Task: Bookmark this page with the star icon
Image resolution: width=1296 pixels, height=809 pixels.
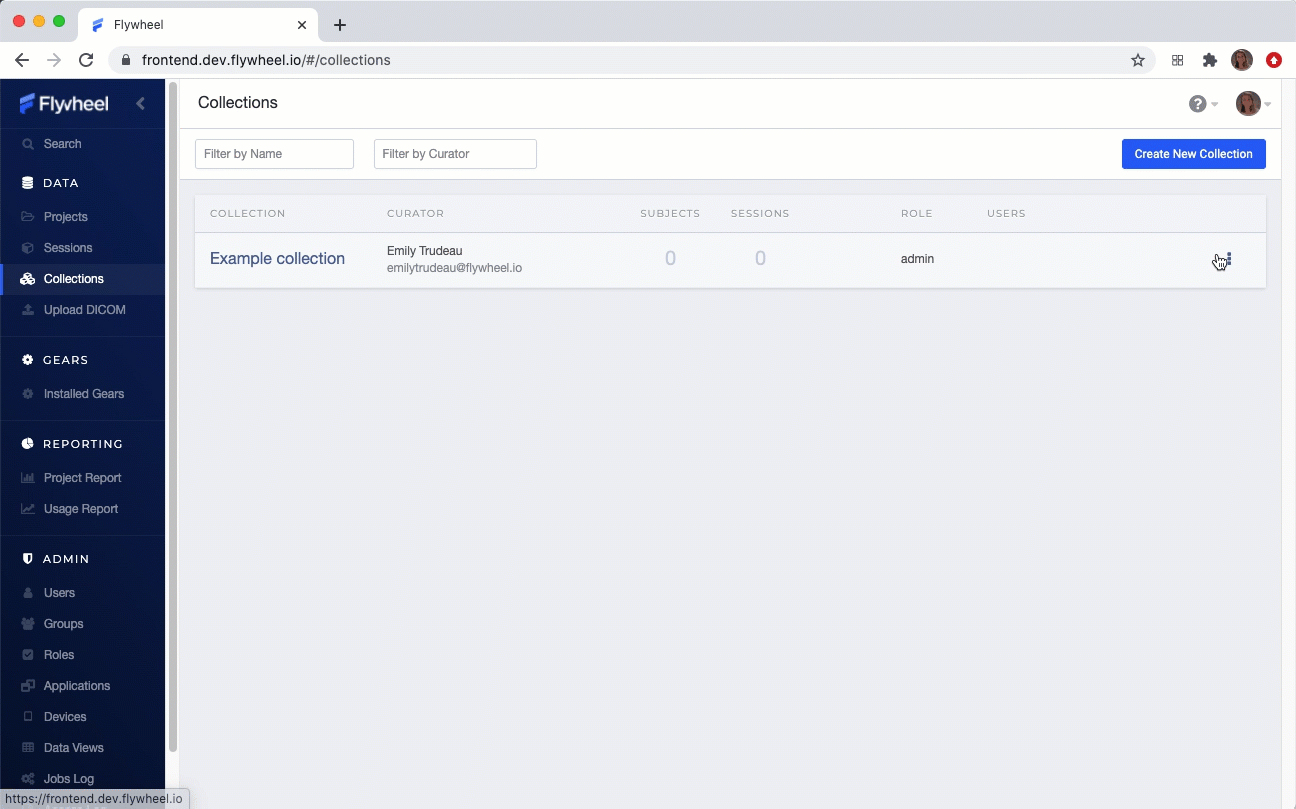Action: coord(1138,60)
